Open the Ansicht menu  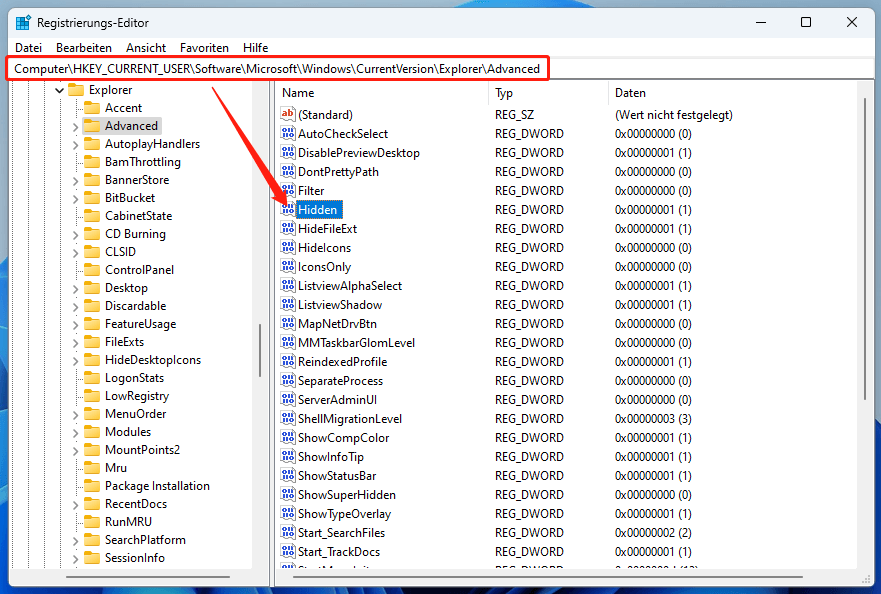click(146, 48)
